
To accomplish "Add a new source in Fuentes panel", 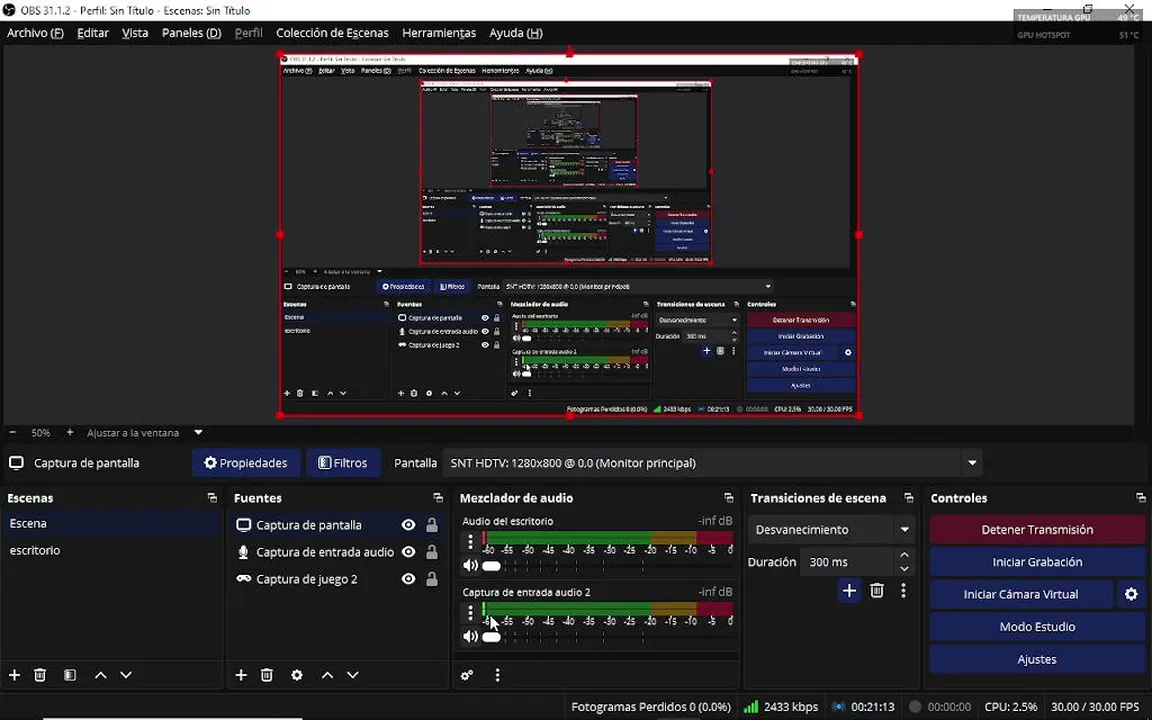I will tap(241, 674).
